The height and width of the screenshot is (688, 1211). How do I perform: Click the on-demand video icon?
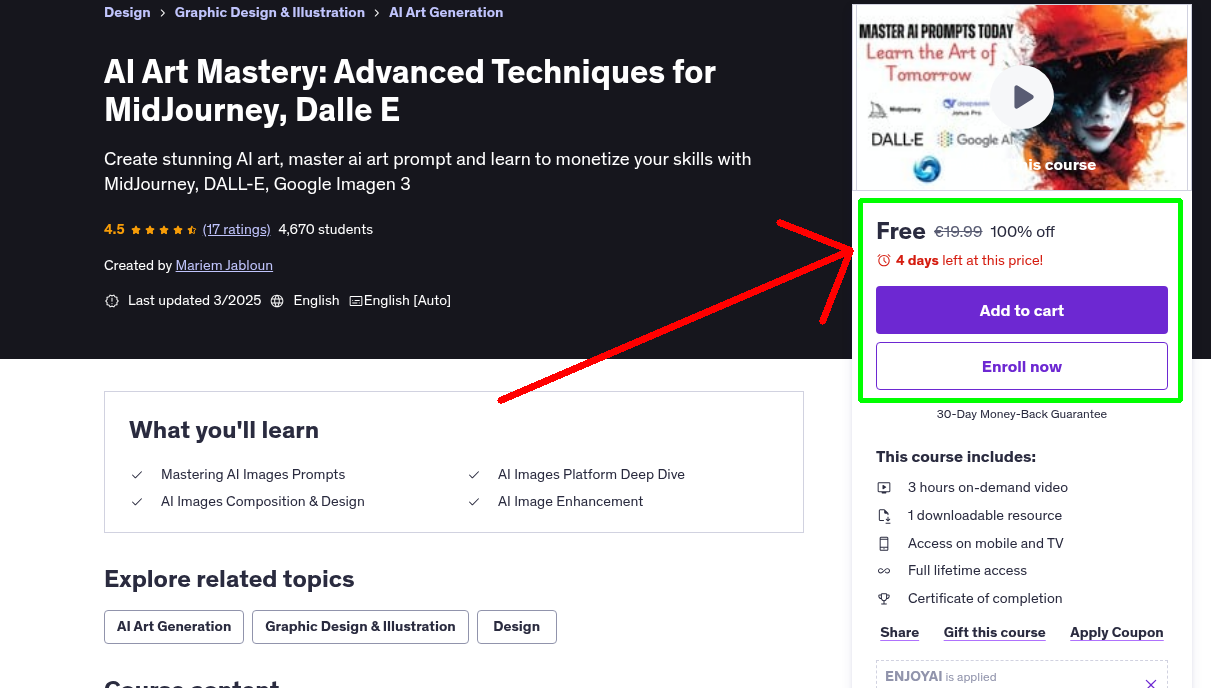[x=884, y=488]
